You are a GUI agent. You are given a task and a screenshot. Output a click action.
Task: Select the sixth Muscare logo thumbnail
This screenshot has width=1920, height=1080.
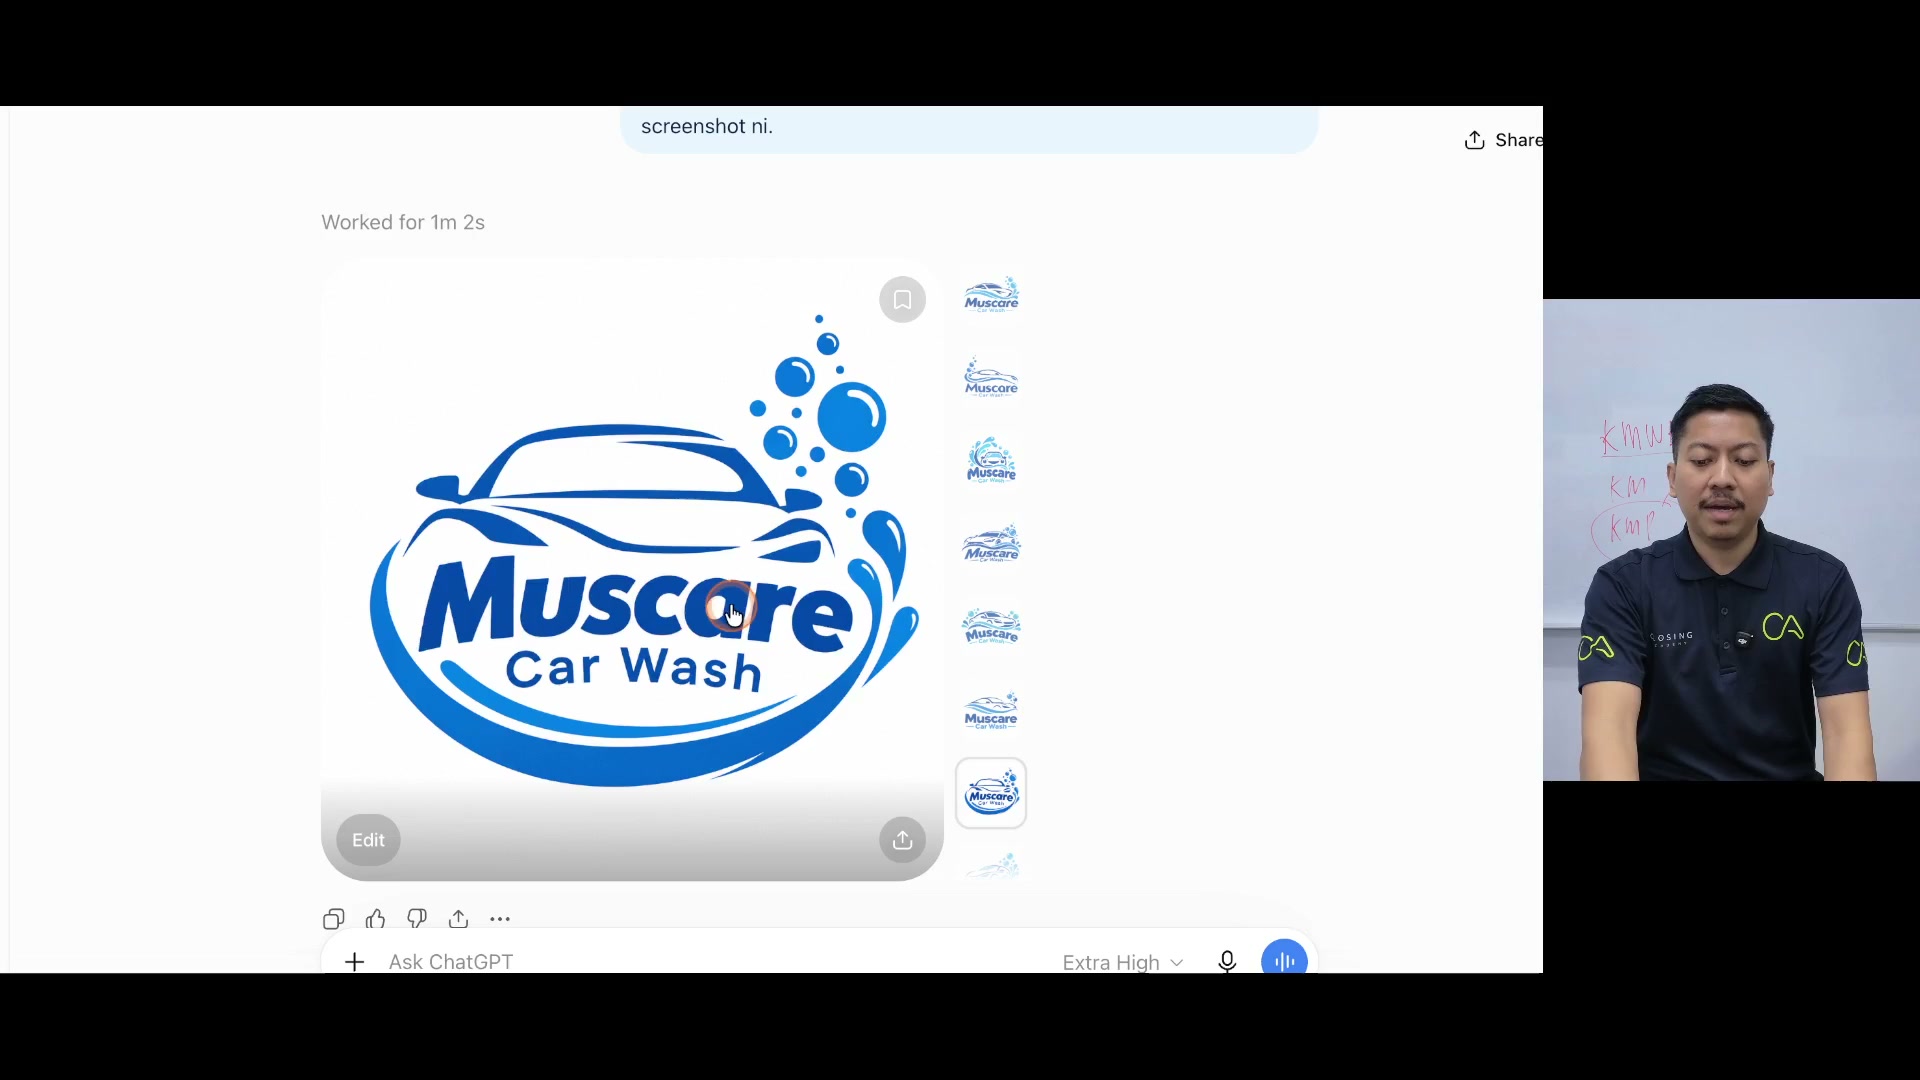pos(991,711)
